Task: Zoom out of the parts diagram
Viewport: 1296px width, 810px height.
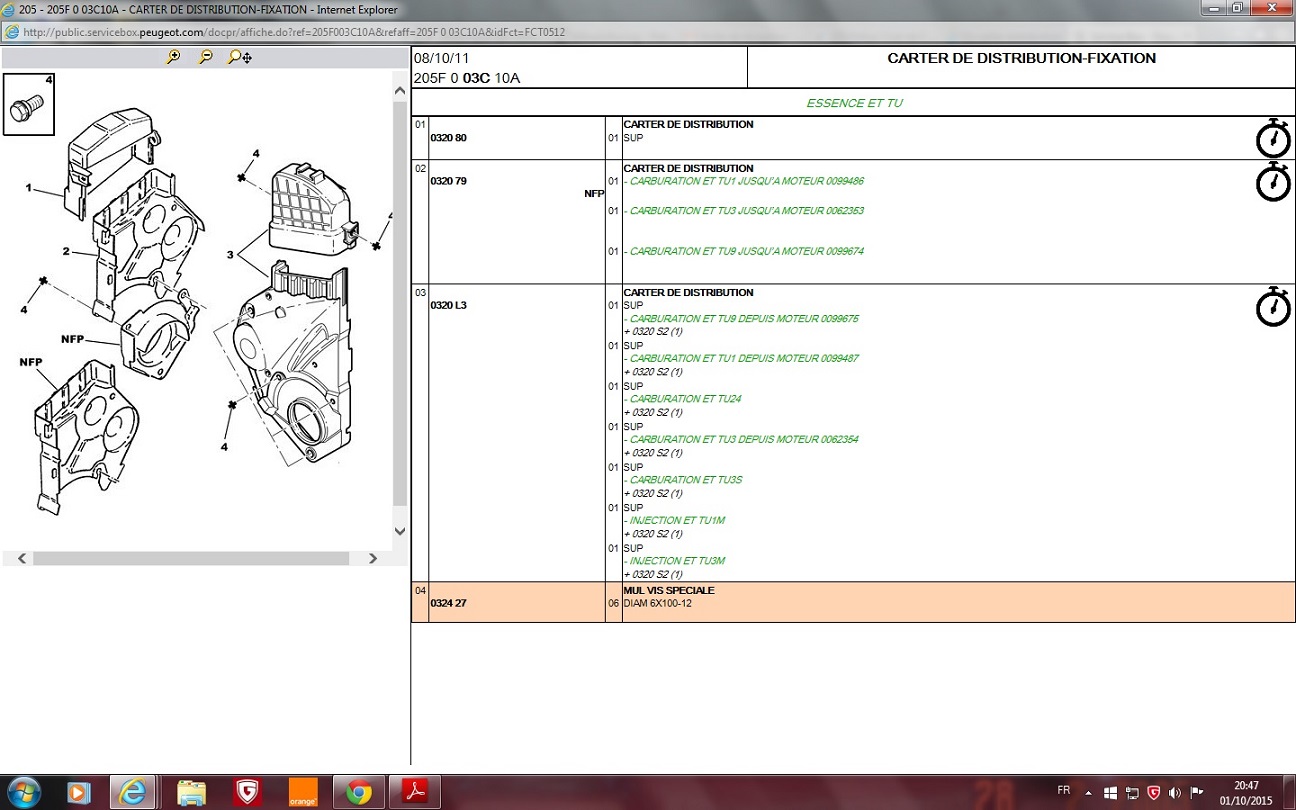Action: click(205, 58)
